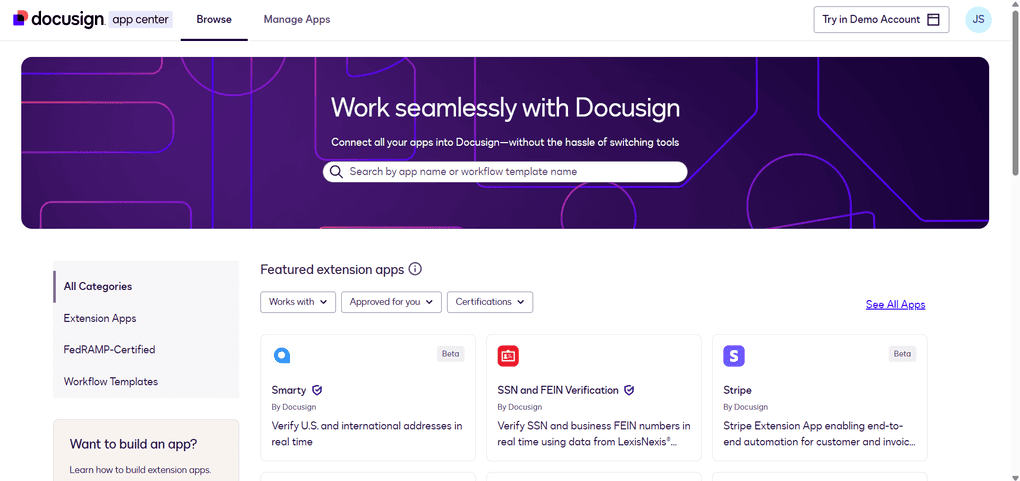This screenshot has width=1020, height=481.
Task: Click 'Stripe Extension App enabling end-to-end' description
Action: pos(820,433)
